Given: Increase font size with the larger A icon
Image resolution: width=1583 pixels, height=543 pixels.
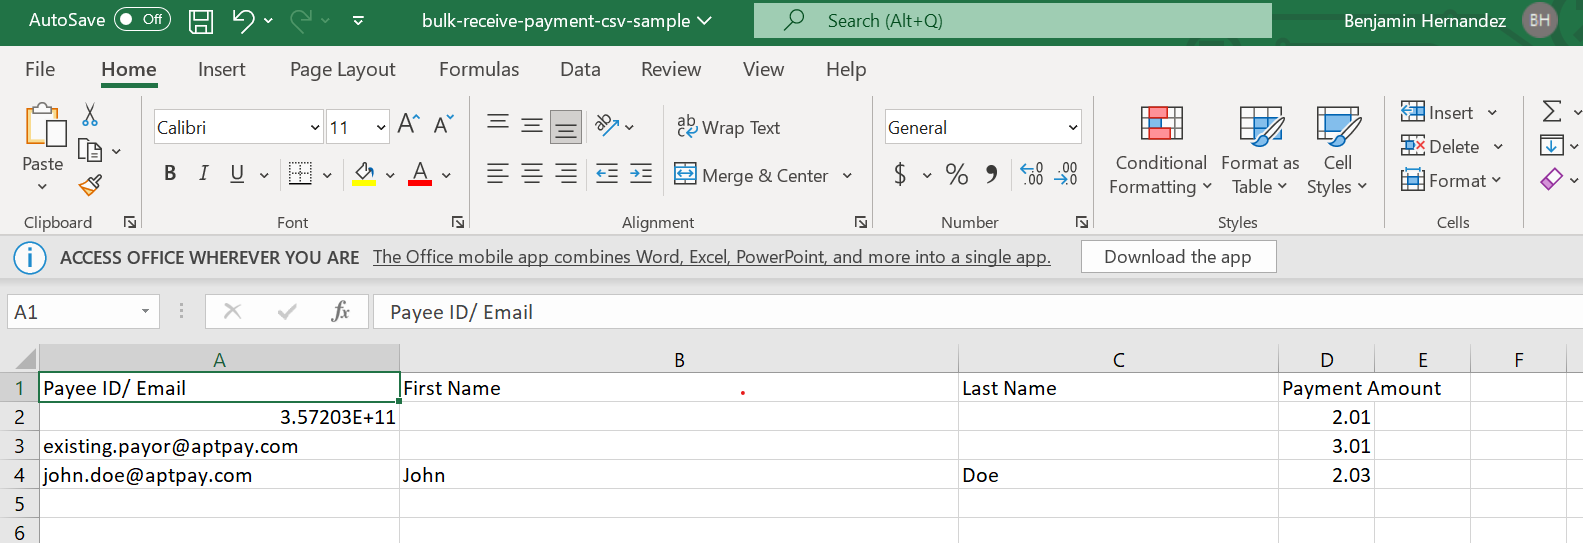Looking at the screenshot, I should tap(408, 124).
